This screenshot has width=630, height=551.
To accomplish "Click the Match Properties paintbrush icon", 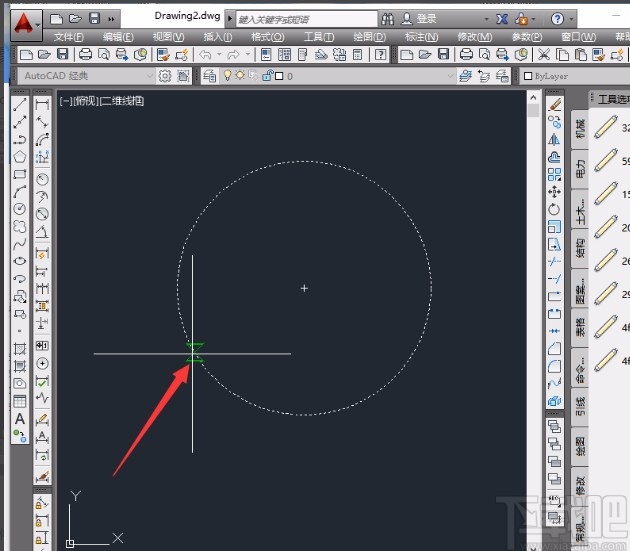I will (163, 54).
